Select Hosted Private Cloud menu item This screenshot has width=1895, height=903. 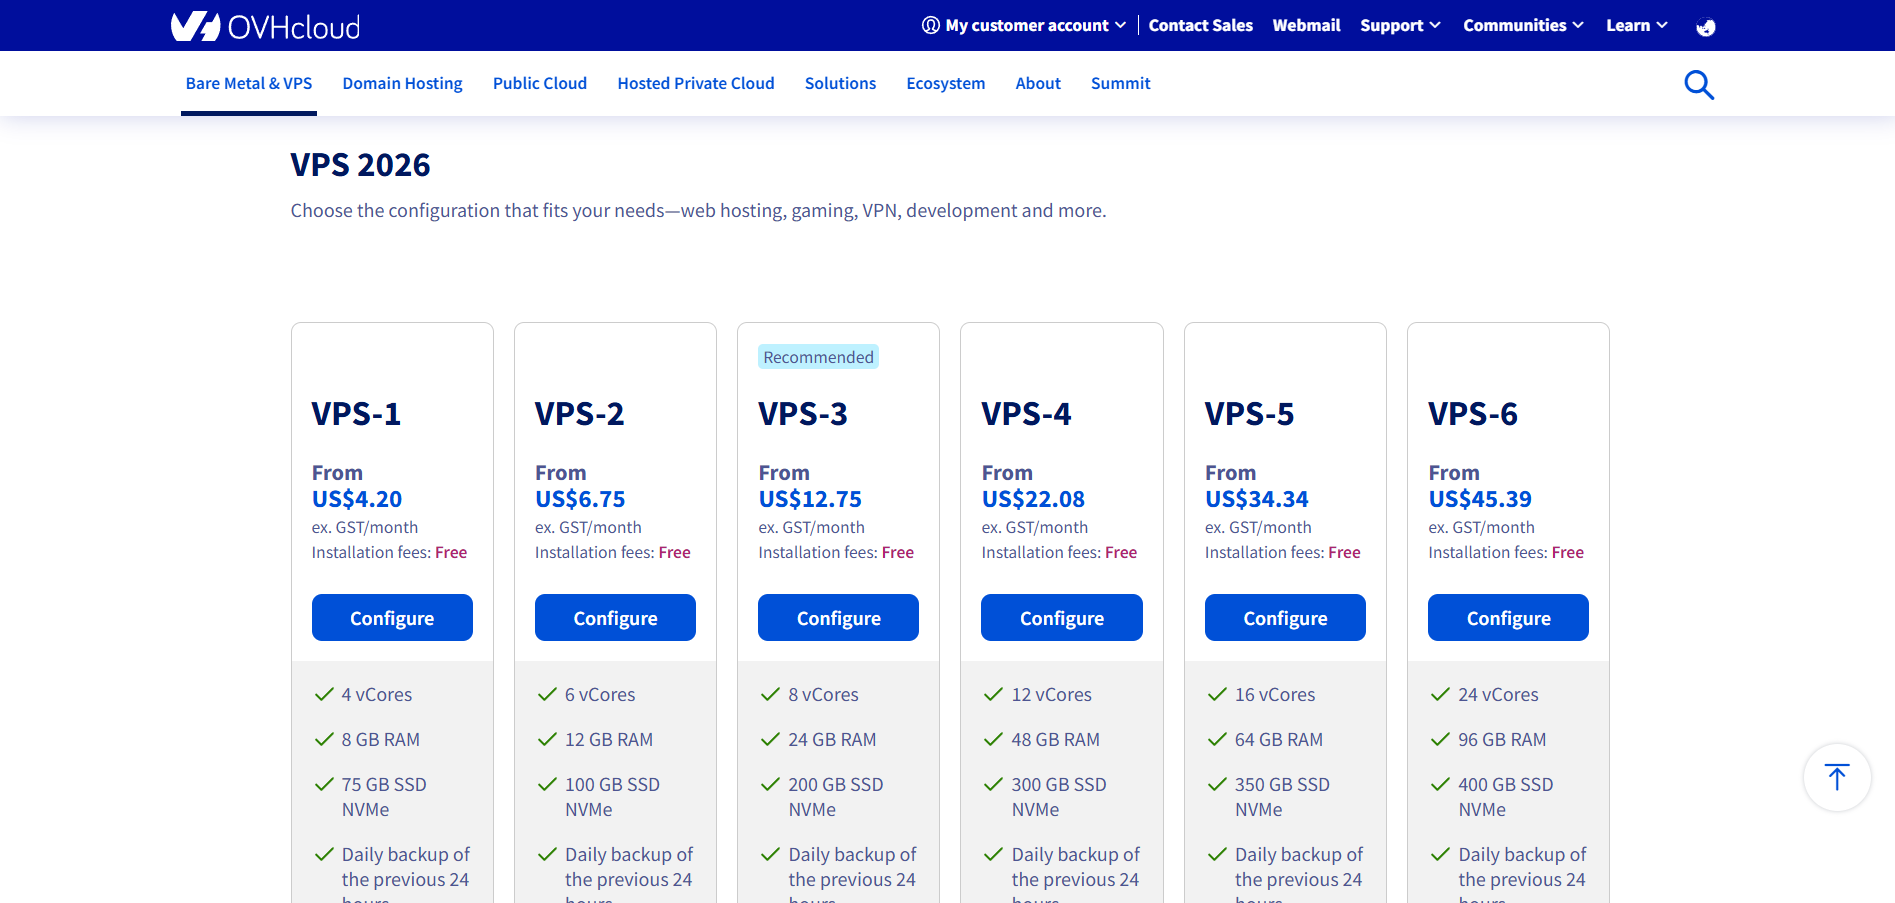(x=695, y=84)
